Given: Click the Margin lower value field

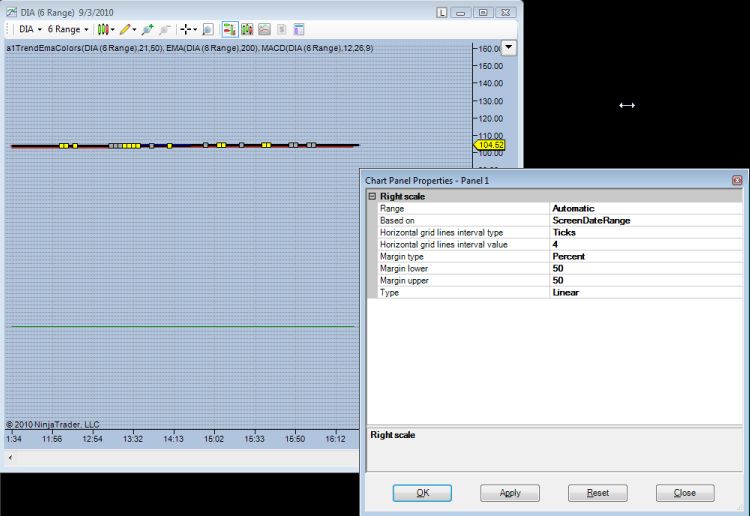Looking at the screenshot, I should [x=646, y=268].
